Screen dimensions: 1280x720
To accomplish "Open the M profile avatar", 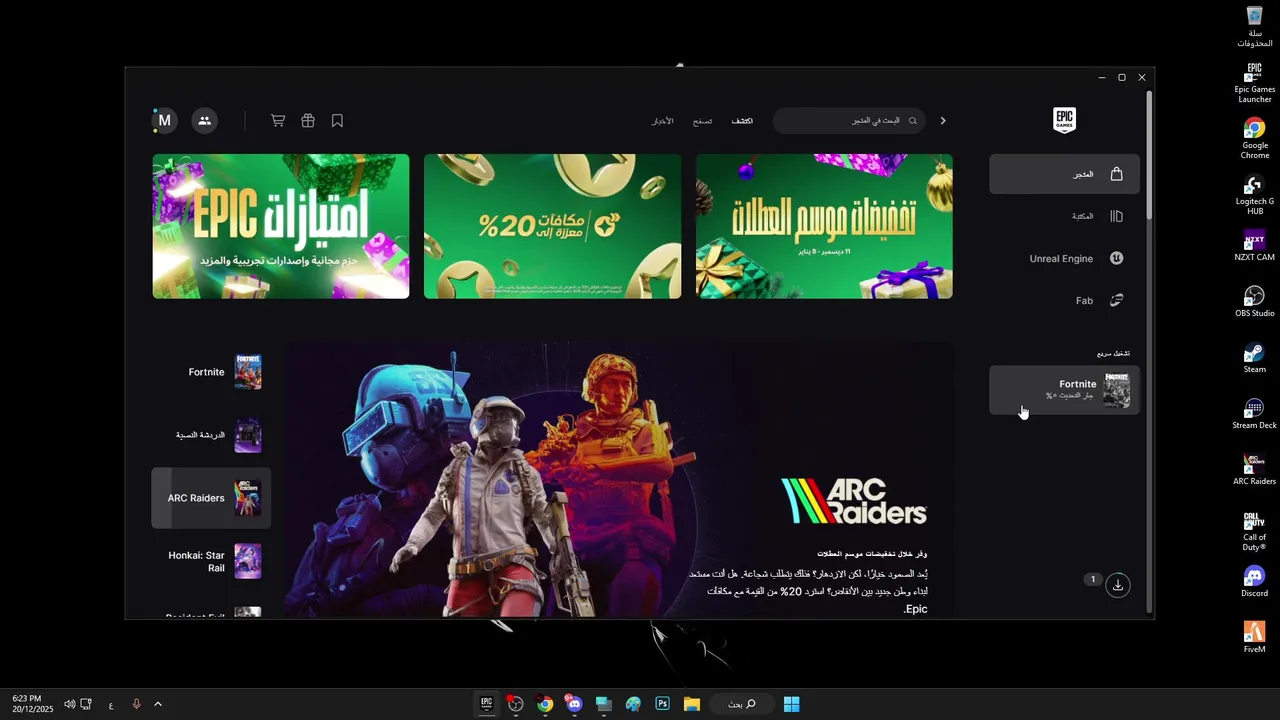I will pyautogui.click(x=164, y=121).
